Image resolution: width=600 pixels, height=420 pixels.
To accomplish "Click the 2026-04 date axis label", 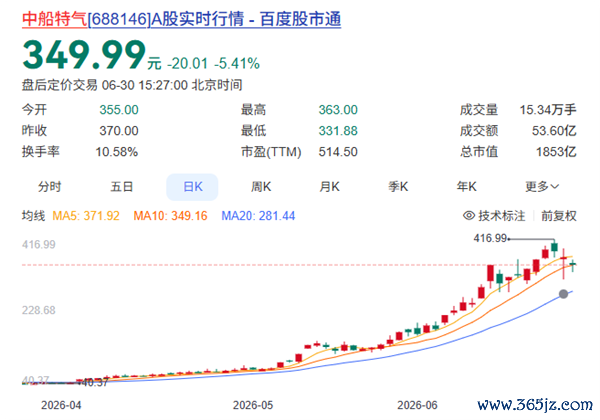I will click(61, 405).
